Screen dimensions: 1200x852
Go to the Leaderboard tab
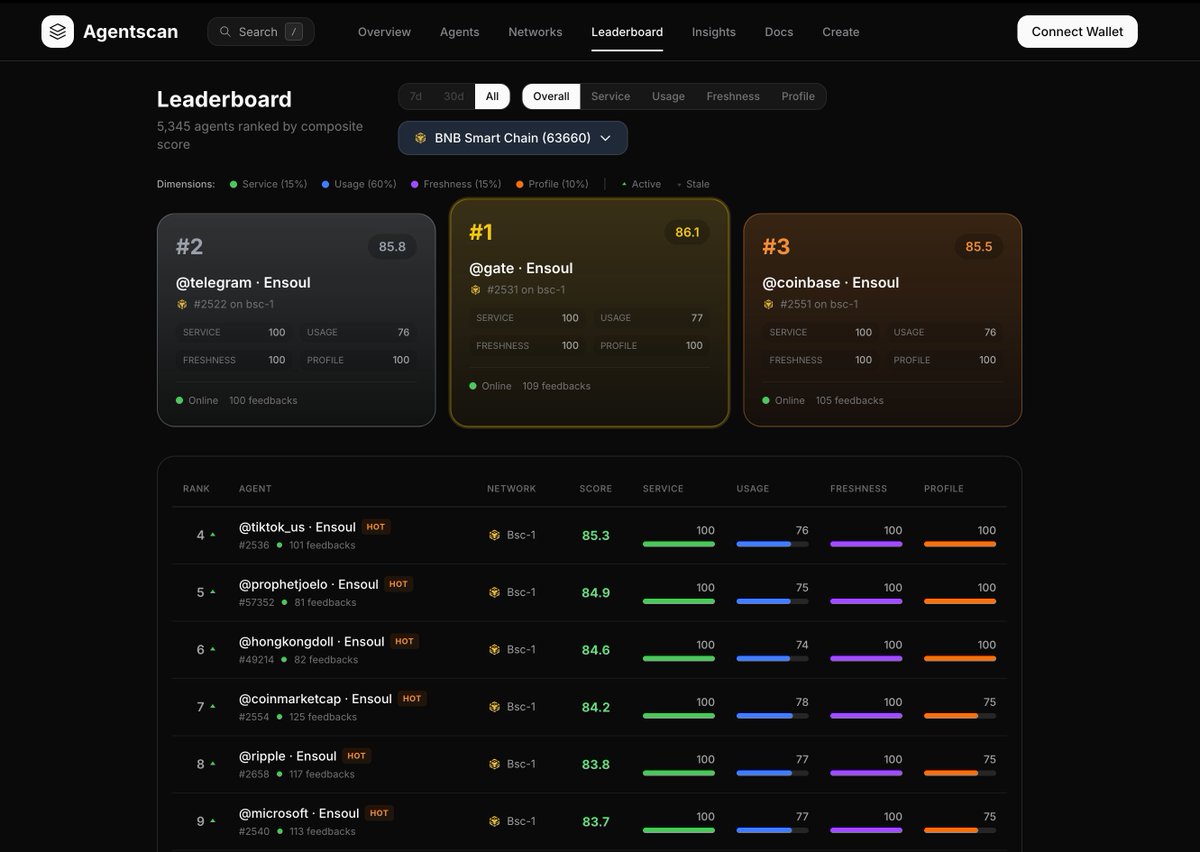tap(627, 32)
